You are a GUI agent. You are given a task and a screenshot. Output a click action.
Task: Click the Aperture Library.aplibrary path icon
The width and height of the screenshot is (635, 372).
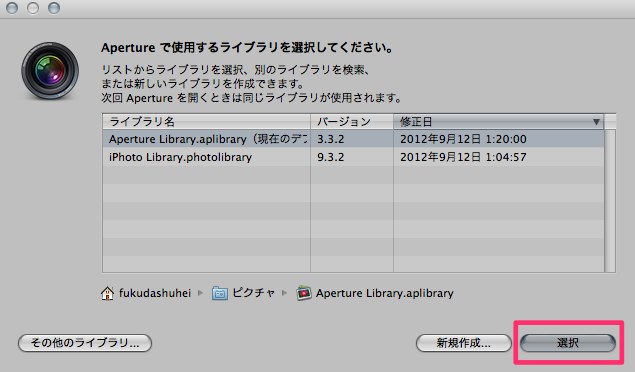click(304, 293)
